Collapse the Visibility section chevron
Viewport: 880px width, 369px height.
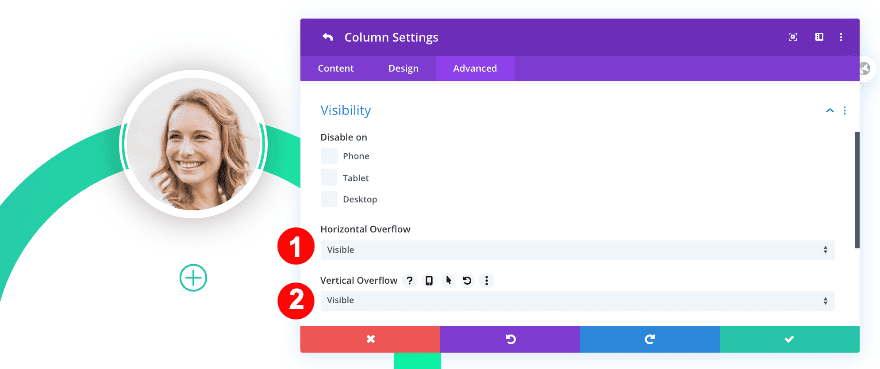(829, 111)
